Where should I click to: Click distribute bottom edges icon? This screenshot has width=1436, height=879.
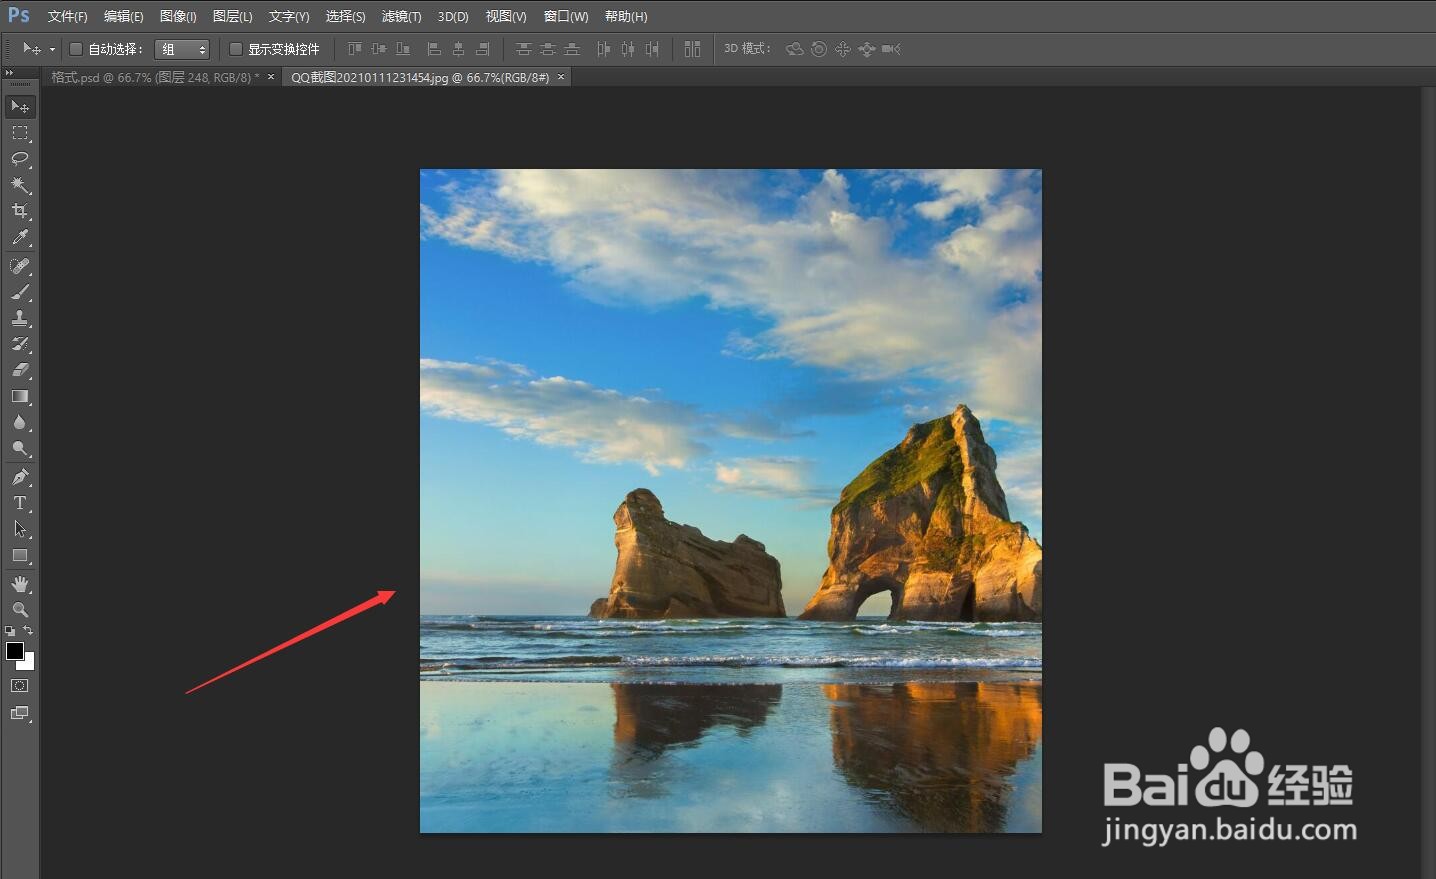pos(571,49)
